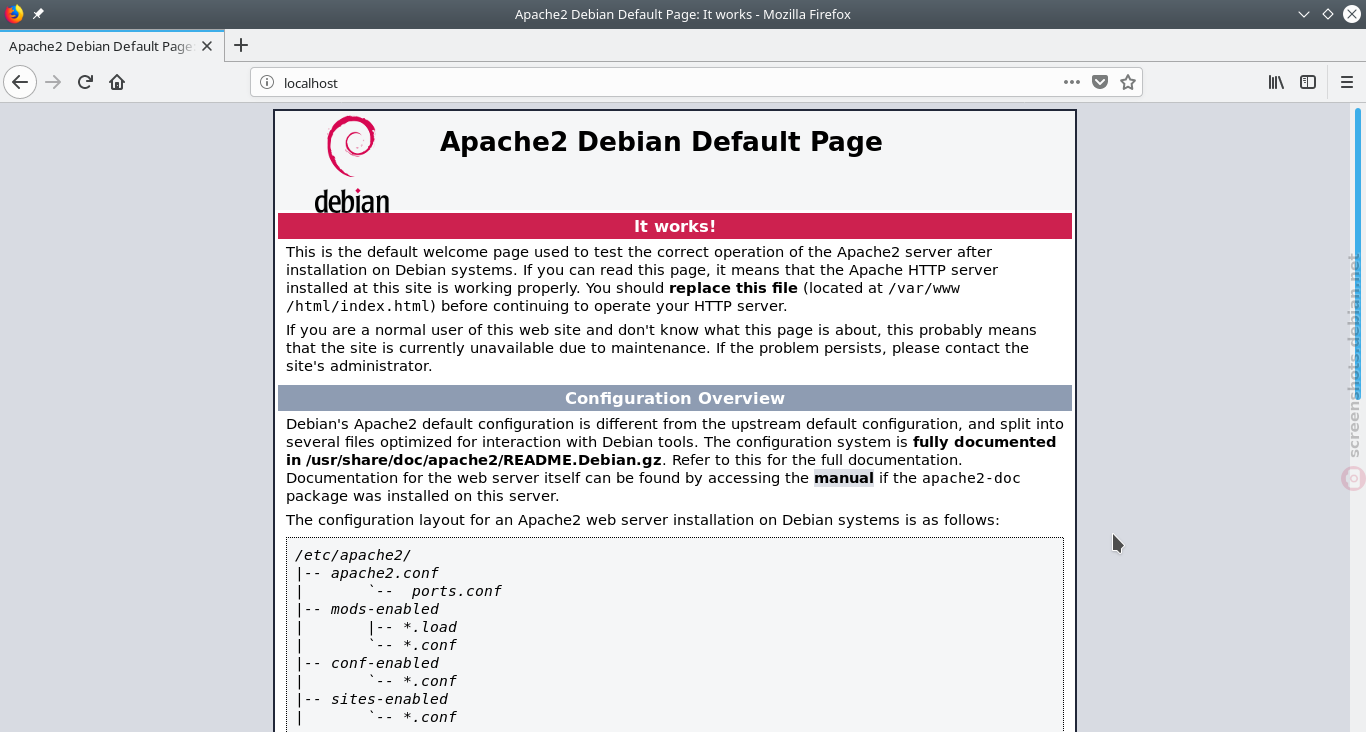Screen dimensions: 1366x732
Task: Click the '*.load' entry in tree
Action: (430, 627)
